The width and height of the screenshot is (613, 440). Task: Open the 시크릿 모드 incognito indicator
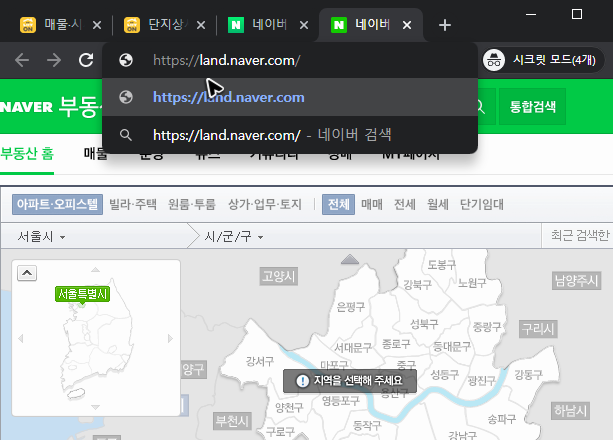pyautogui.click(x=542, y=60)
